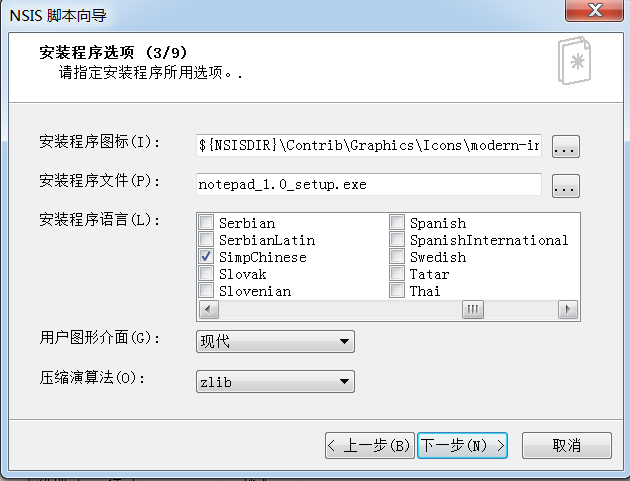Click the left arrow of language list scrollbar

(208, 309)
